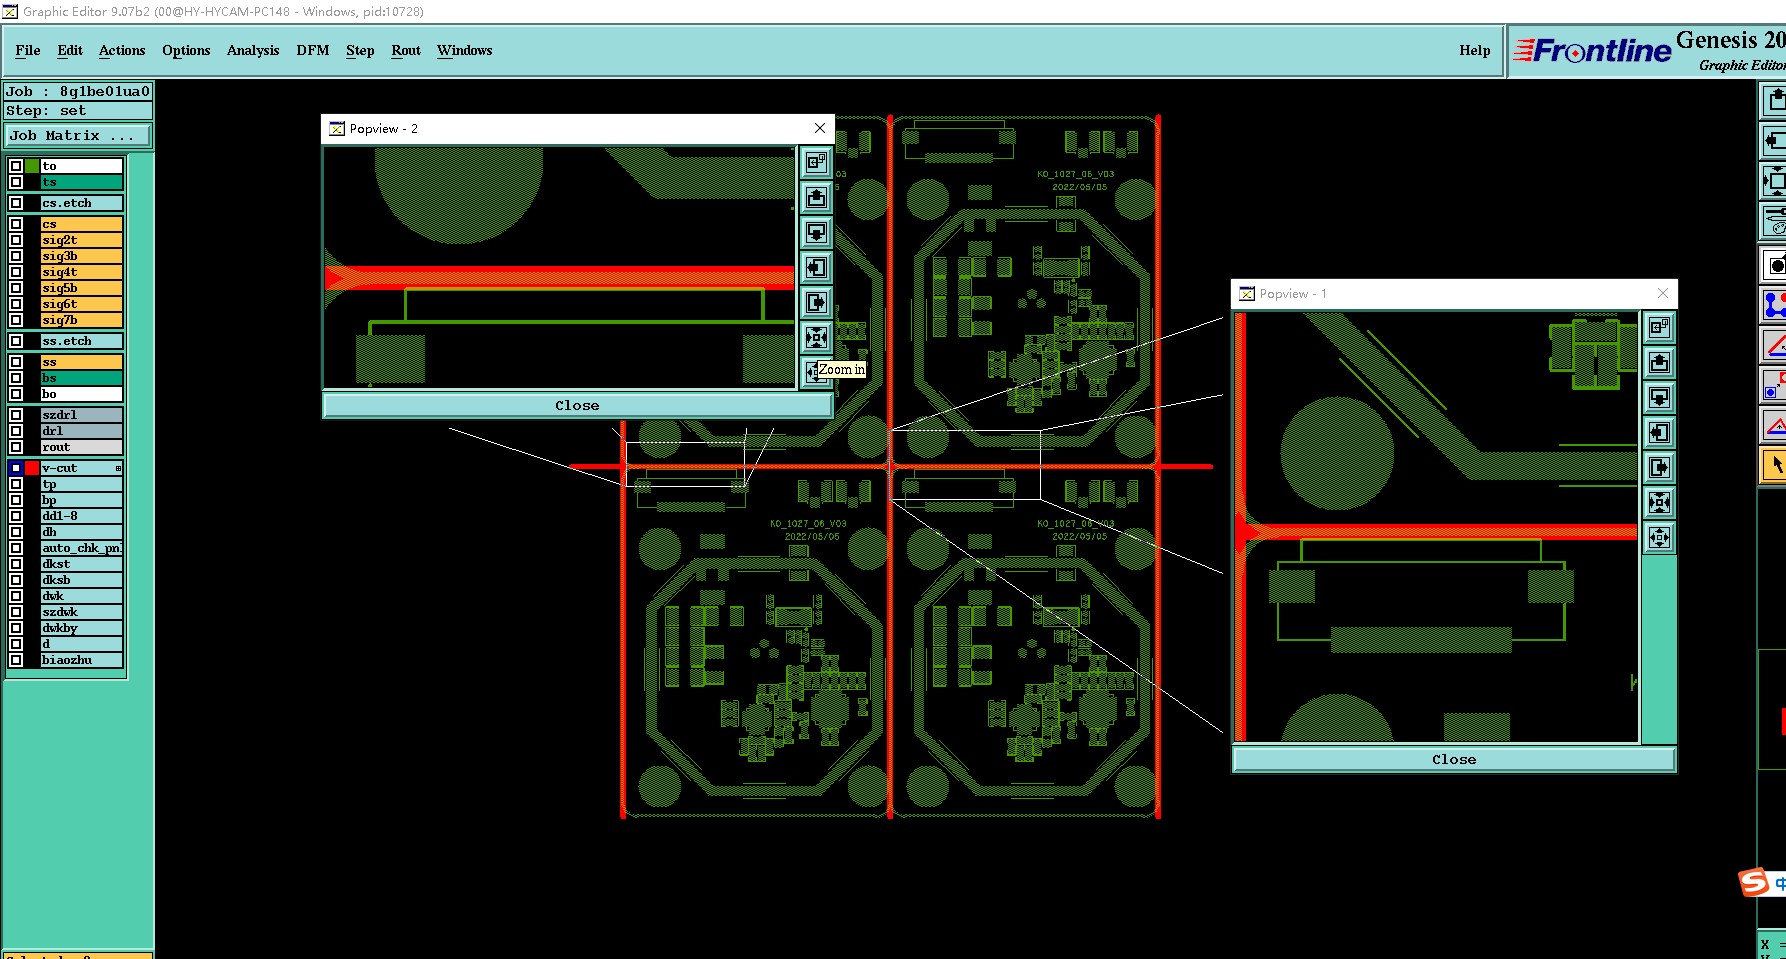Toggle display checkbox for layer to
This screenshot has width=1786, height=959.
16,166
